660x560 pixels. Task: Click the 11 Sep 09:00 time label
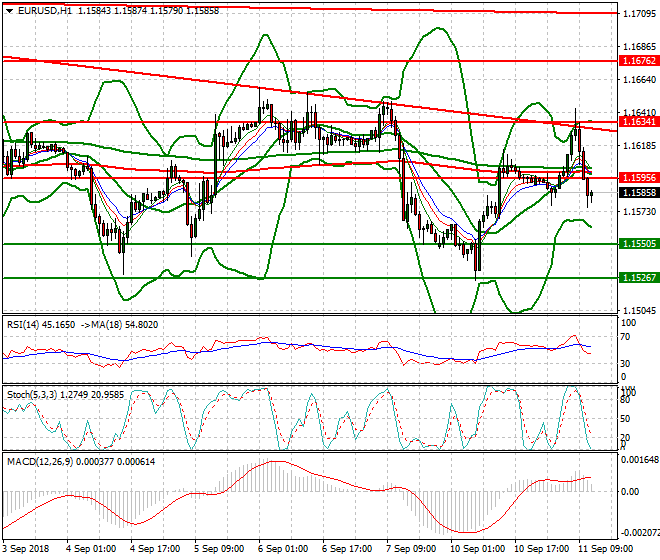(605, 549)
